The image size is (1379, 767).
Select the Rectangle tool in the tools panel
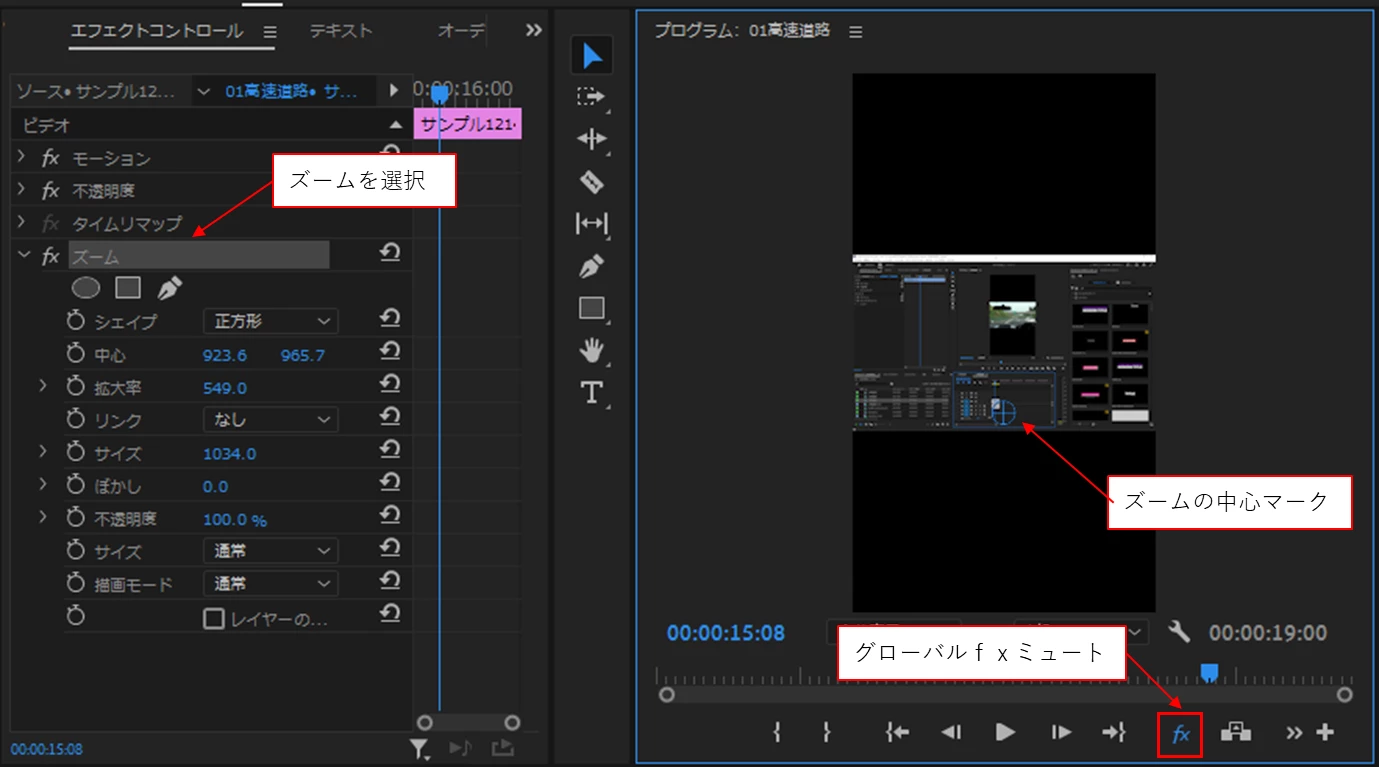pos(592,308)
